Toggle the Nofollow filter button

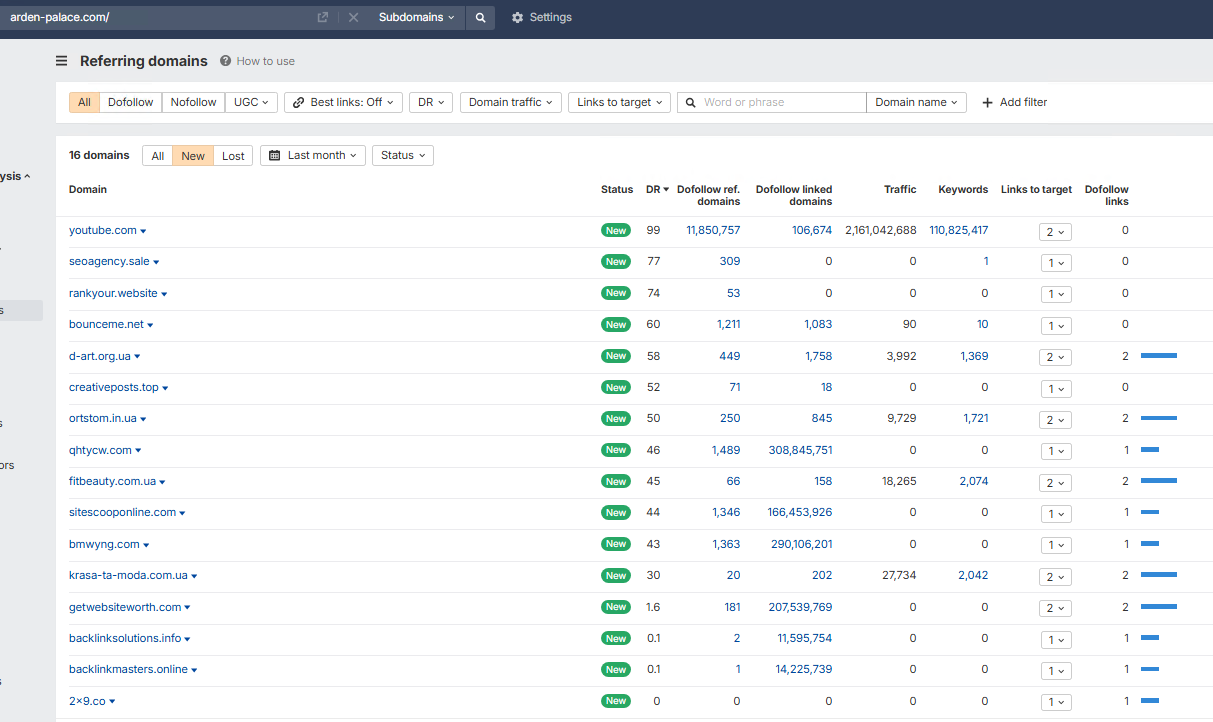(x=193, y=102)
